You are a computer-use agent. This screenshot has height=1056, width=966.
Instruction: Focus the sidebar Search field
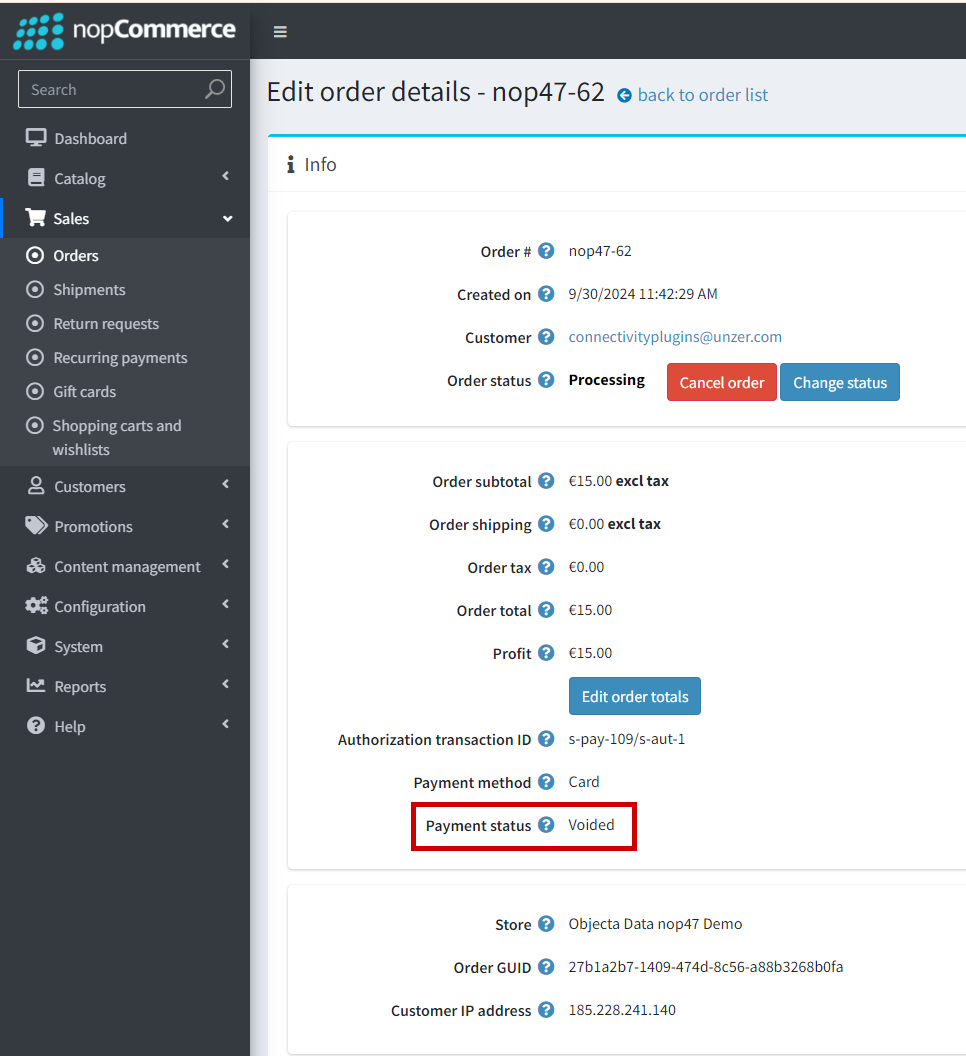125,89
